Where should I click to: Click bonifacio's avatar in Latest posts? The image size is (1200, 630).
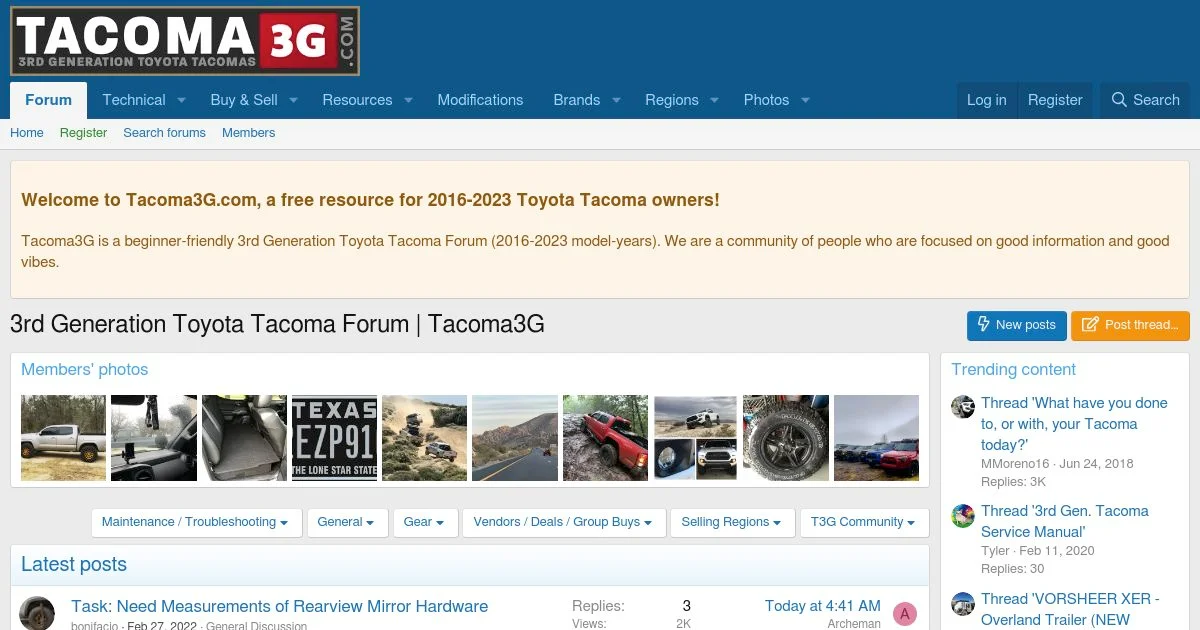pyautogui.click(x=37, y=613)
